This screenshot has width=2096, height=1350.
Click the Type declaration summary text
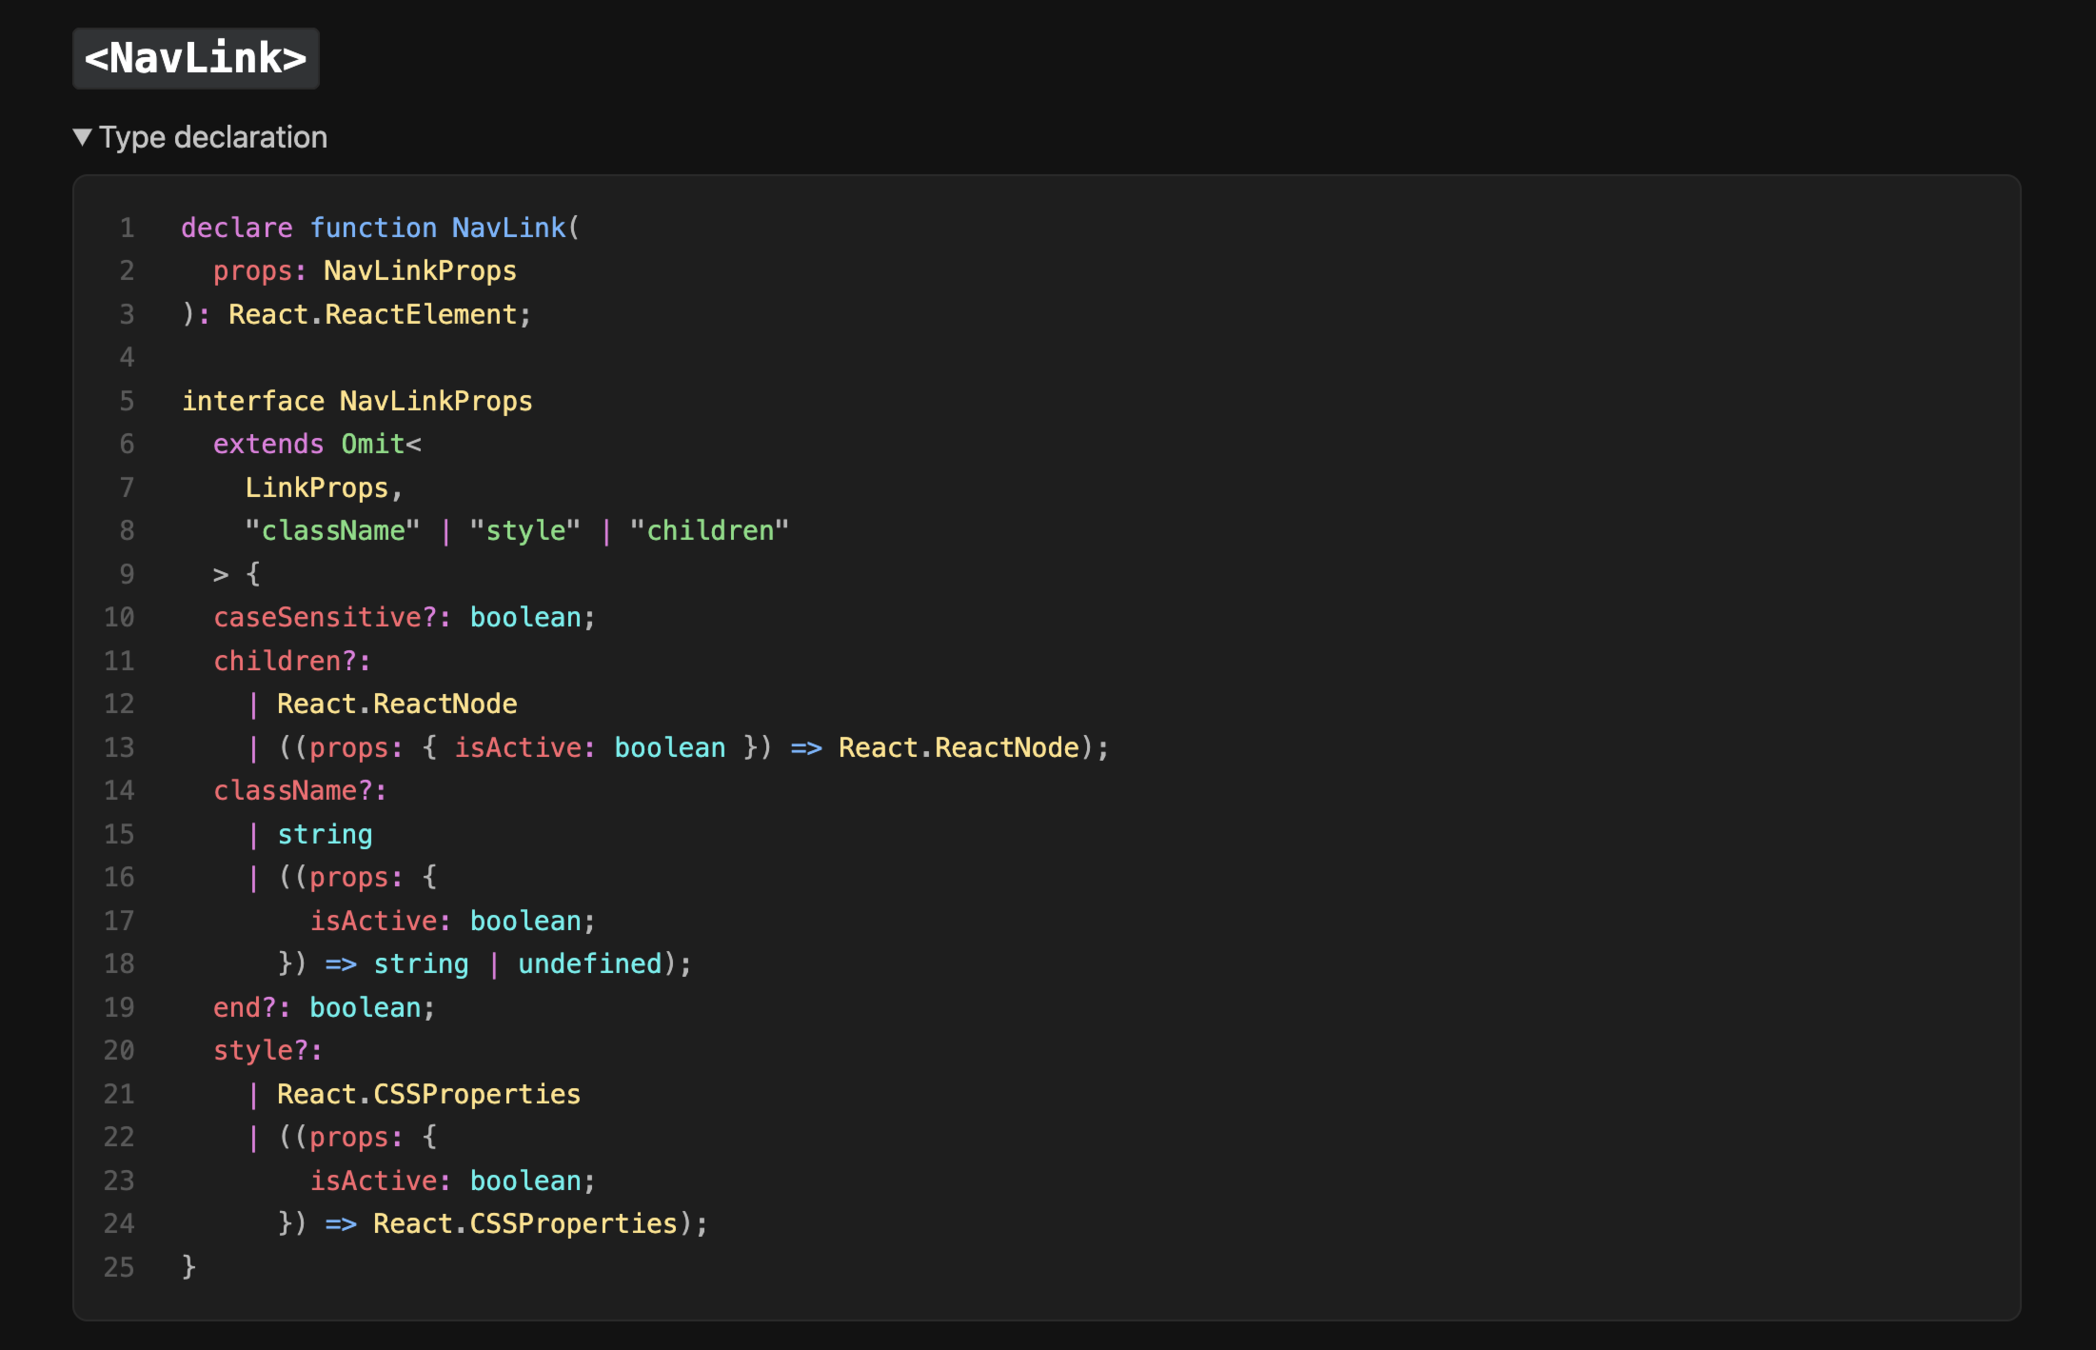(x=213, y=137)
